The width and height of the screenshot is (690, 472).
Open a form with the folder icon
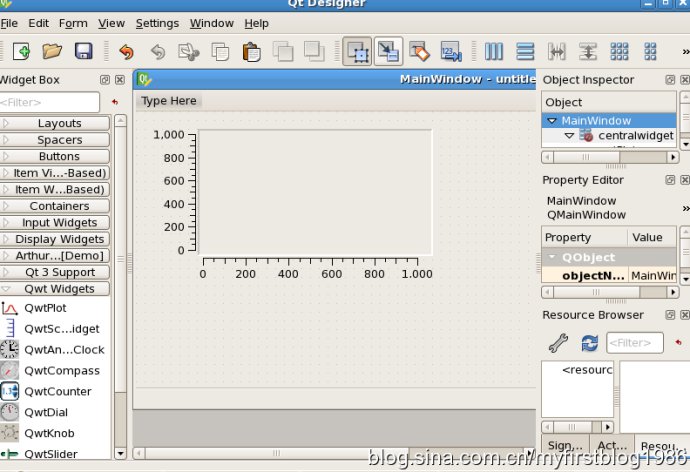point(52,51)
